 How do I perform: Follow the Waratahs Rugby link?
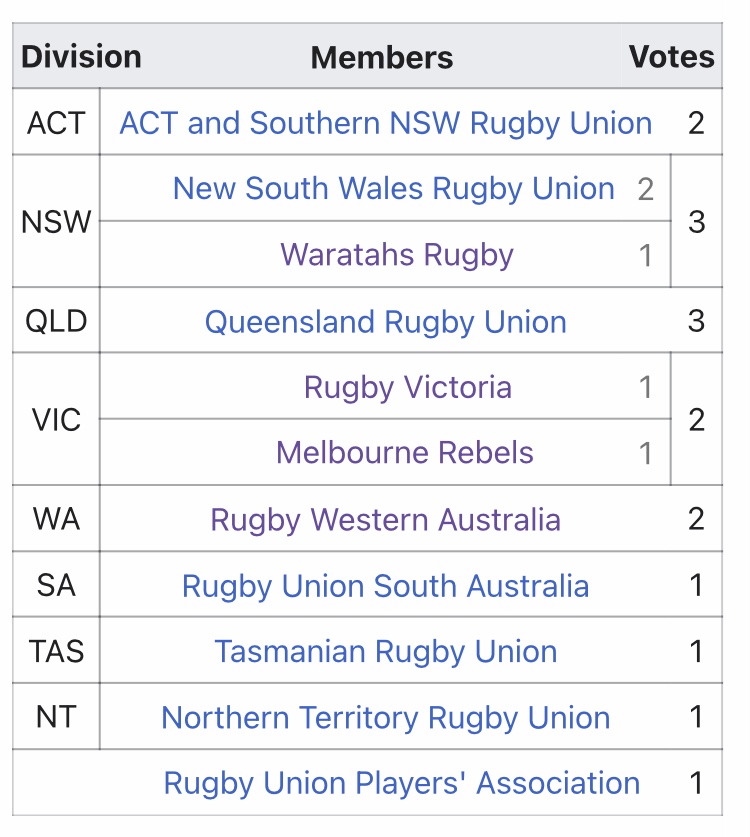[397, 255]
